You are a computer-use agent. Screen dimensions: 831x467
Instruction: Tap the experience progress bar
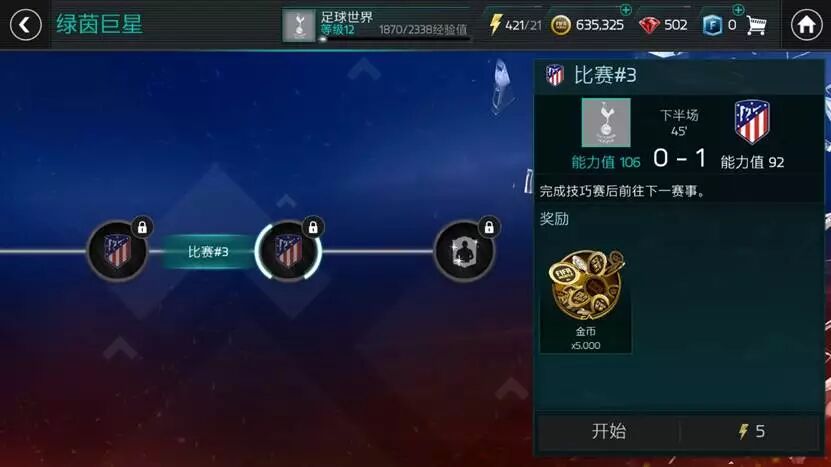tap(395, 39)
